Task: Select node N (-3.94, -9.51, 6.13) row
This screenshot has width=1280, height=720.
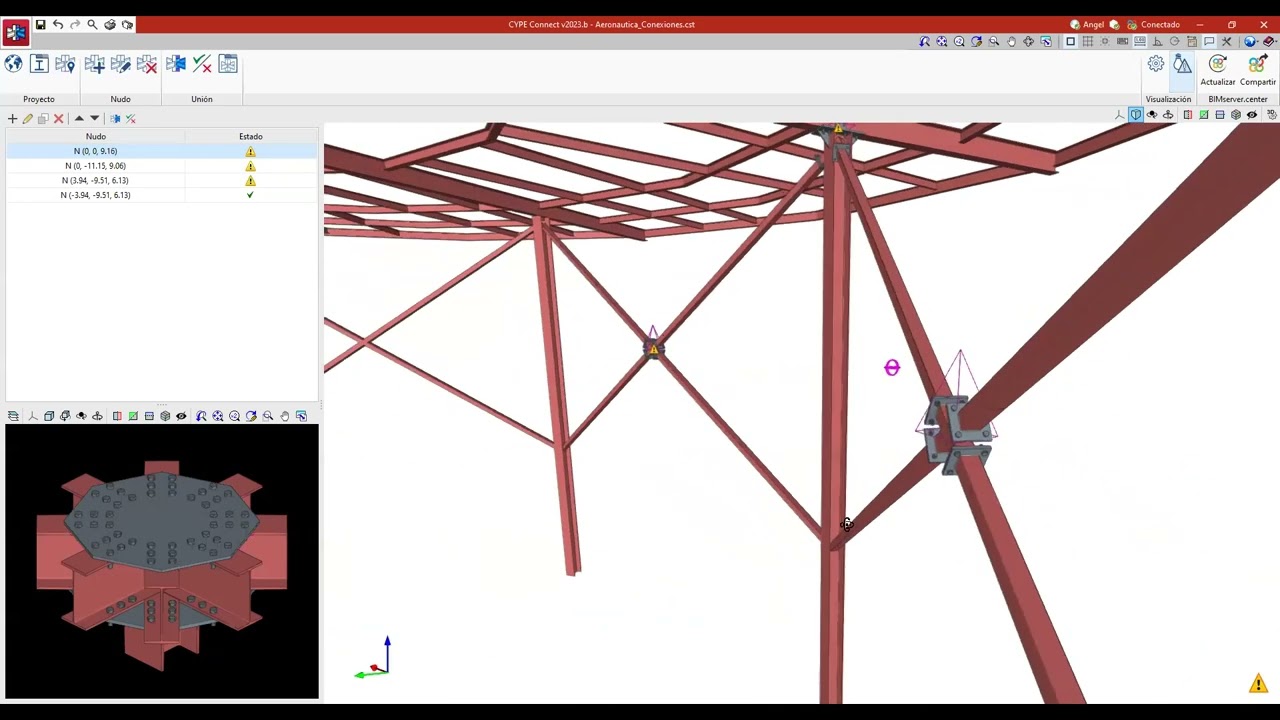Action: click(161, 195)
